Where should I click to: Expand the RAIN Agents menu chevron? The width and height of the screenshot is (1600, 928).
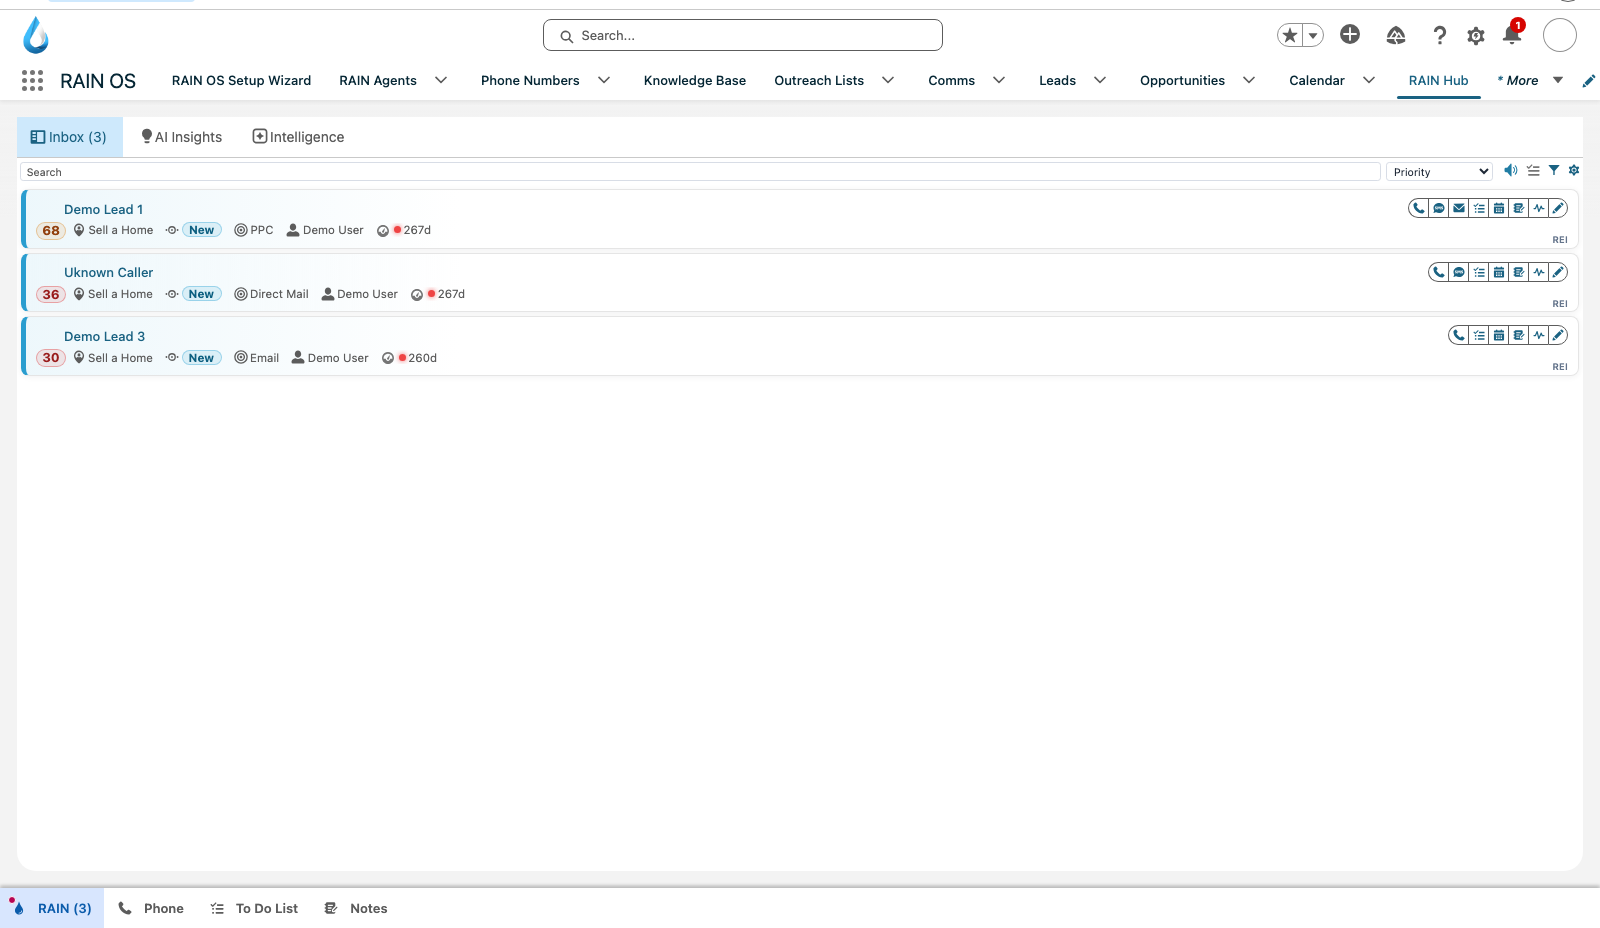point(441,80)
